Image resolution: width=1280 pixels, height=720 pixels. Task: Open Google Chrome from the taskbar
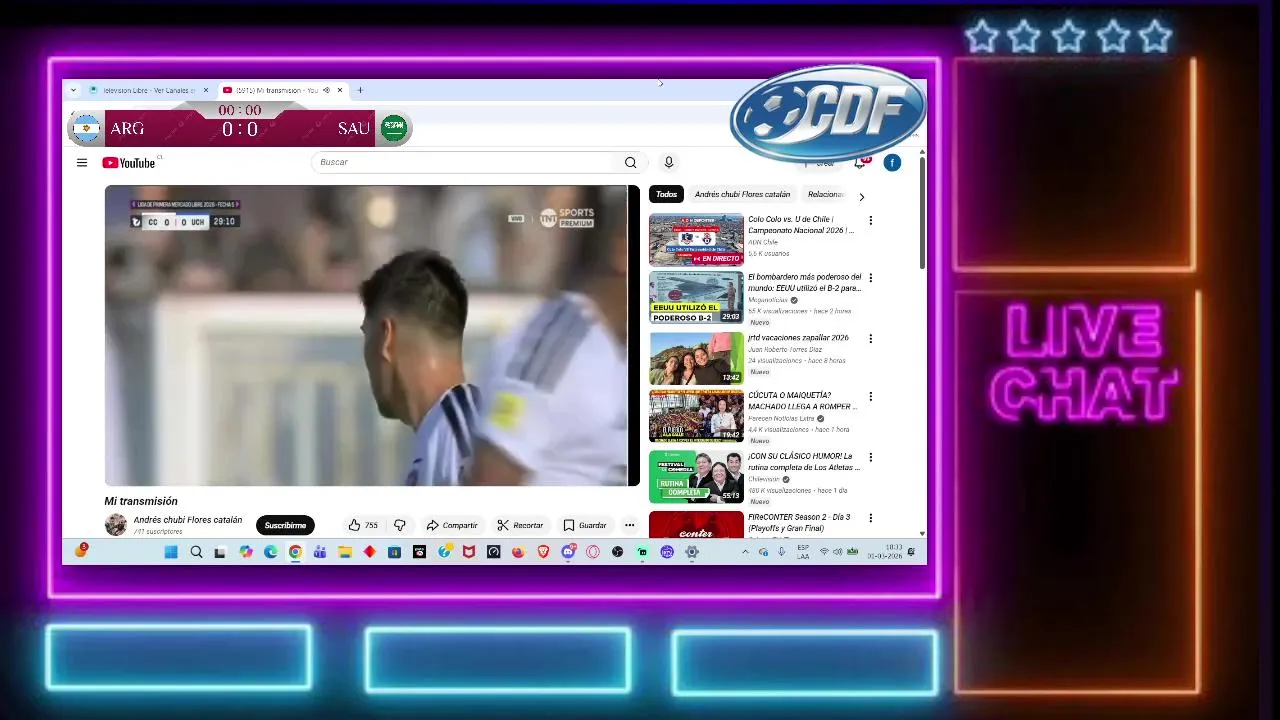[x=295, y=552]
